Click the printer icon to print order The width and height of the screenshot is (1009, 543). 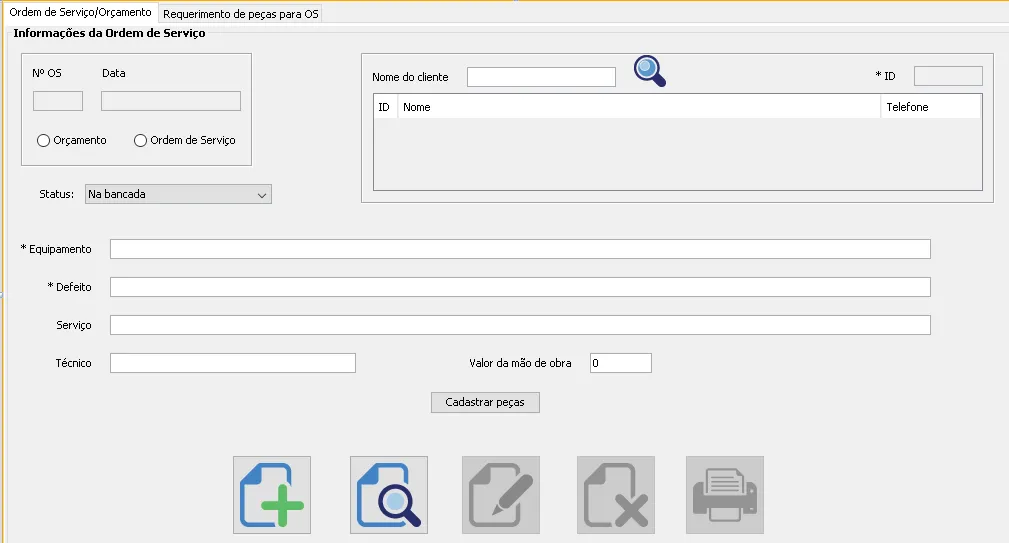coord(725,495)
